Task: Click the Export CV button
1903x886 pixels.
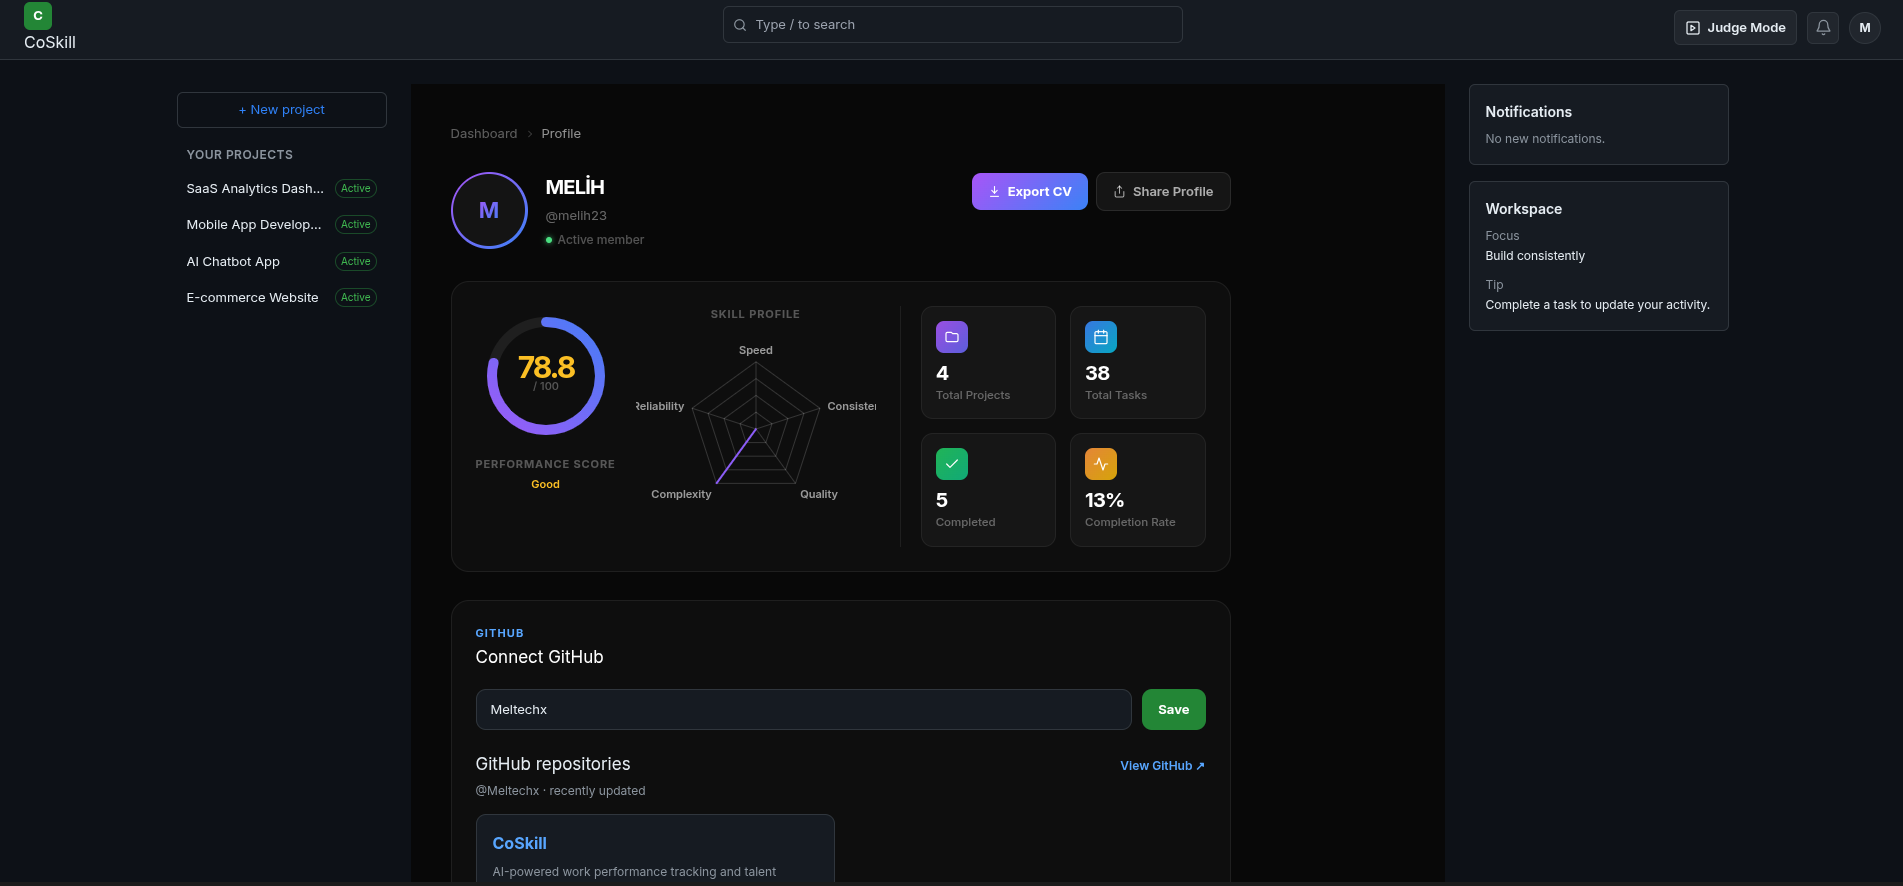Action: coord(1030,192)
